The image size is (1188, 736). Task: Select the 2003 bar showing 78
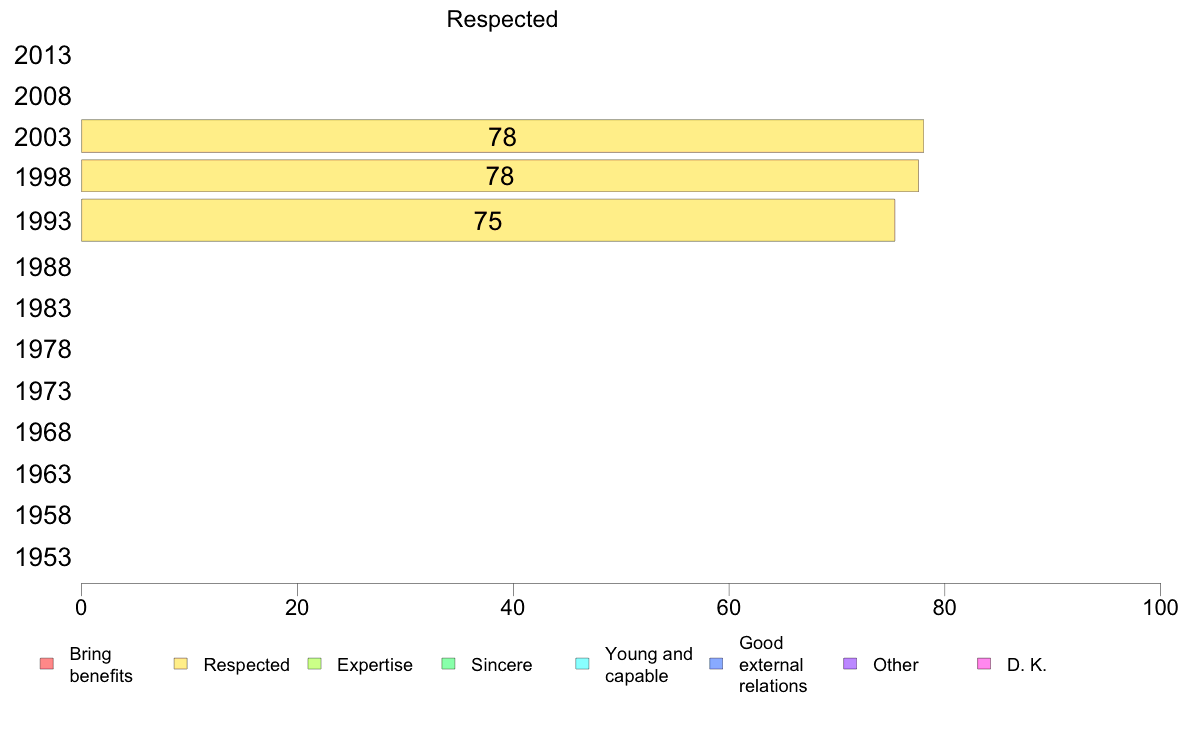(502, 136)
